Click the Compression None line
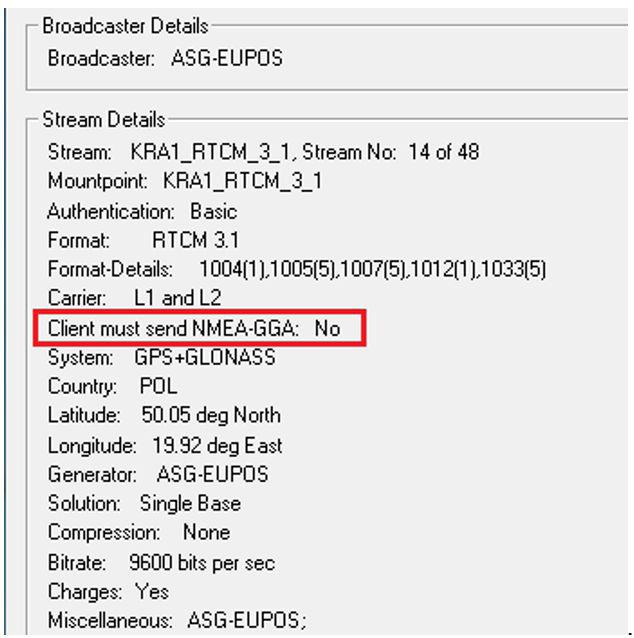 [x=138, y=532]
